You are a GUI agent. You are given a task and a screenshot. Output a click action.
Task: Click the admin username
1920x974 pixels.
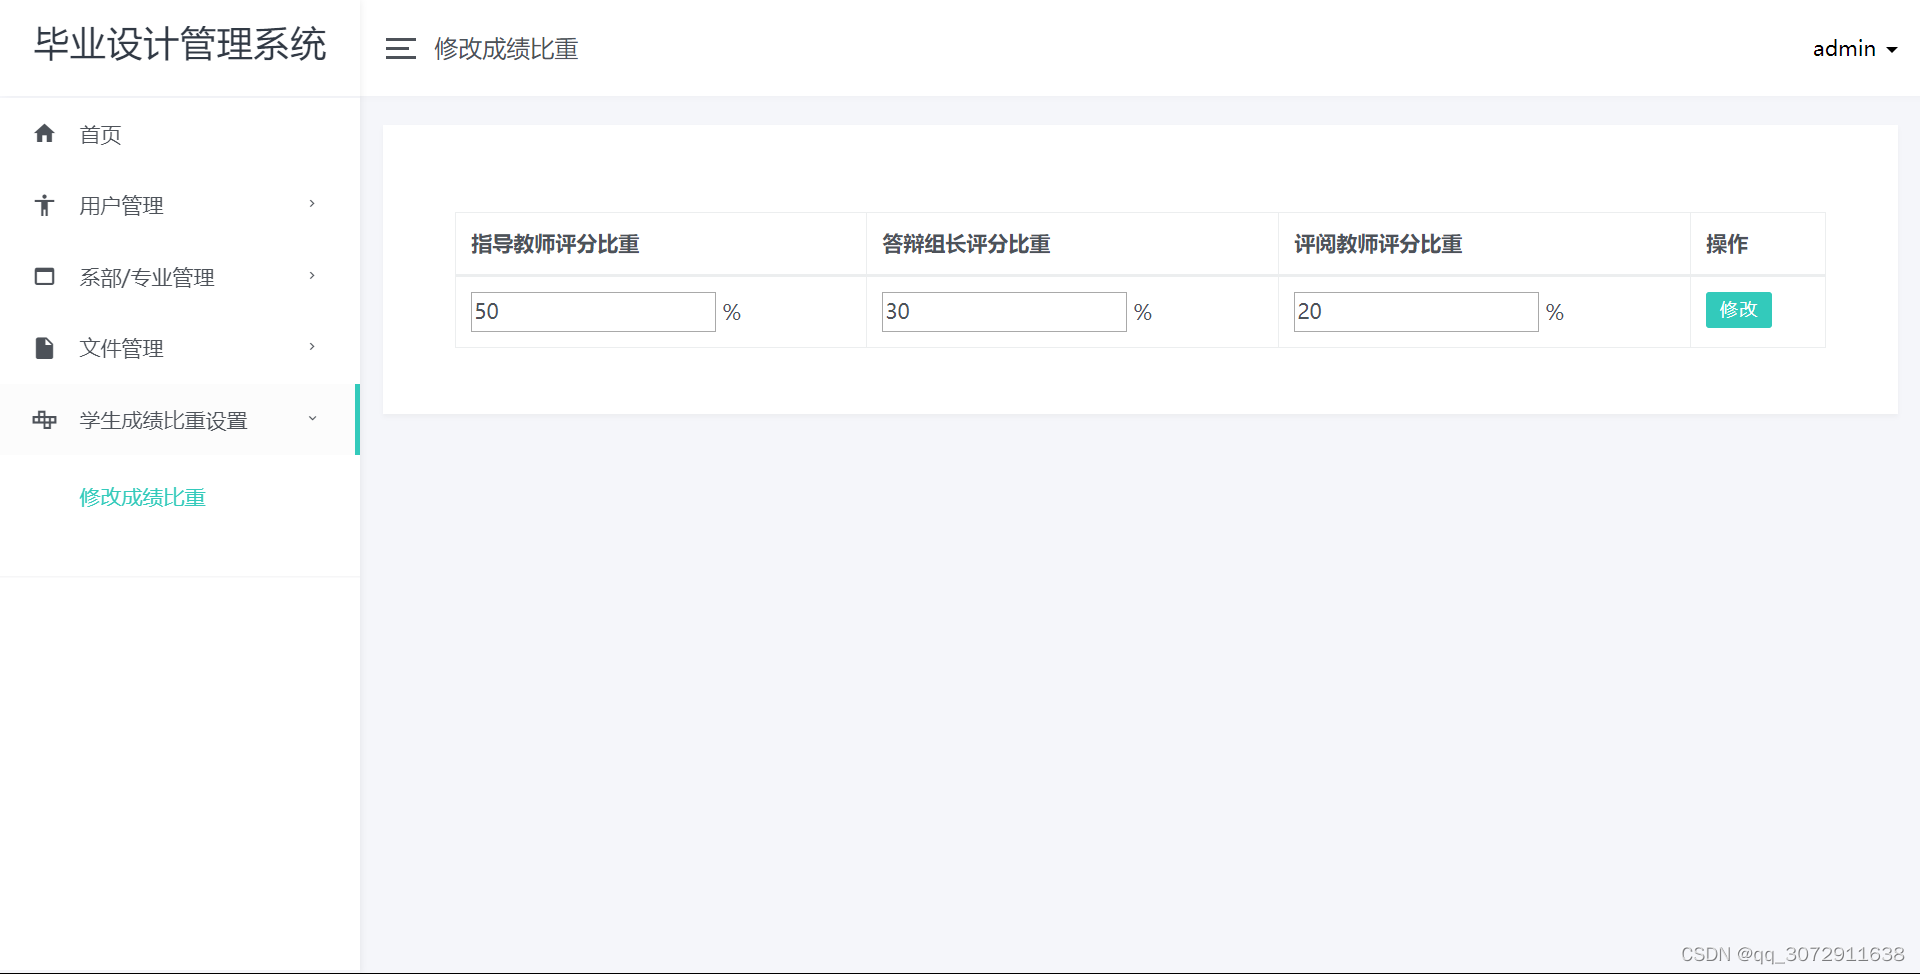1844,48
